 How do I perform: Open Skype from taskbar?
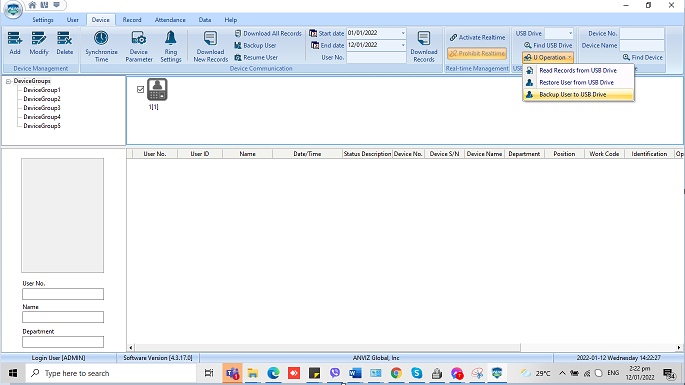pos(417,373)
